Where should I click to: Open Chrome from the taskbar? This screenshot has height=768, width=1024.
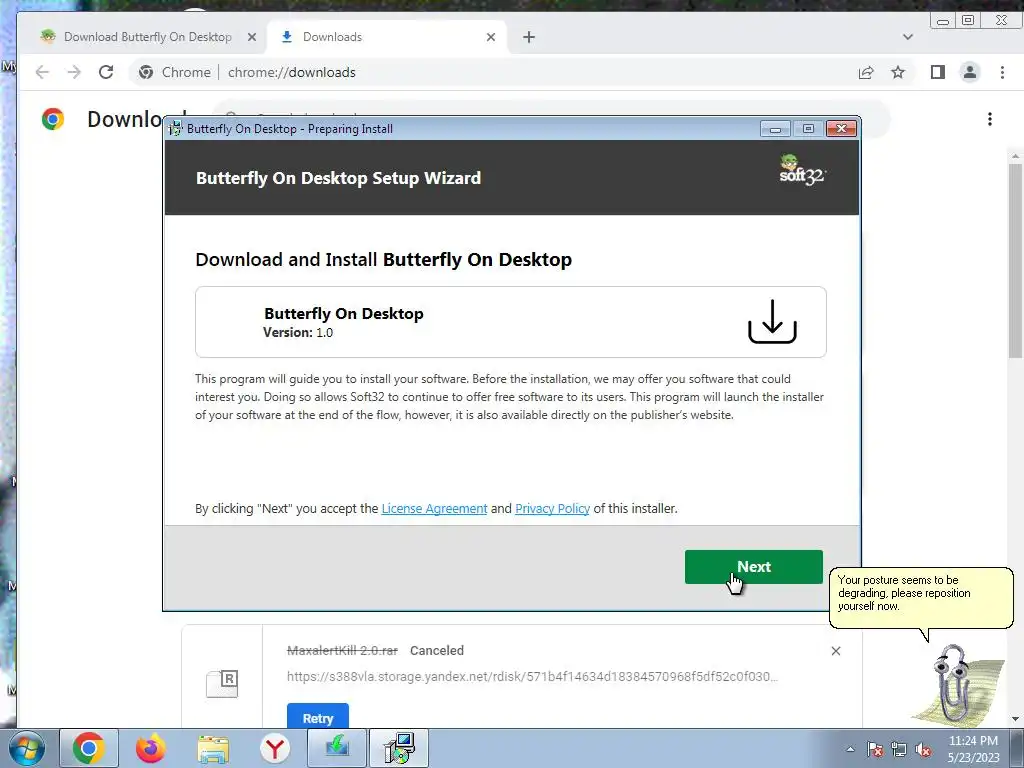(x=89, y=748)
